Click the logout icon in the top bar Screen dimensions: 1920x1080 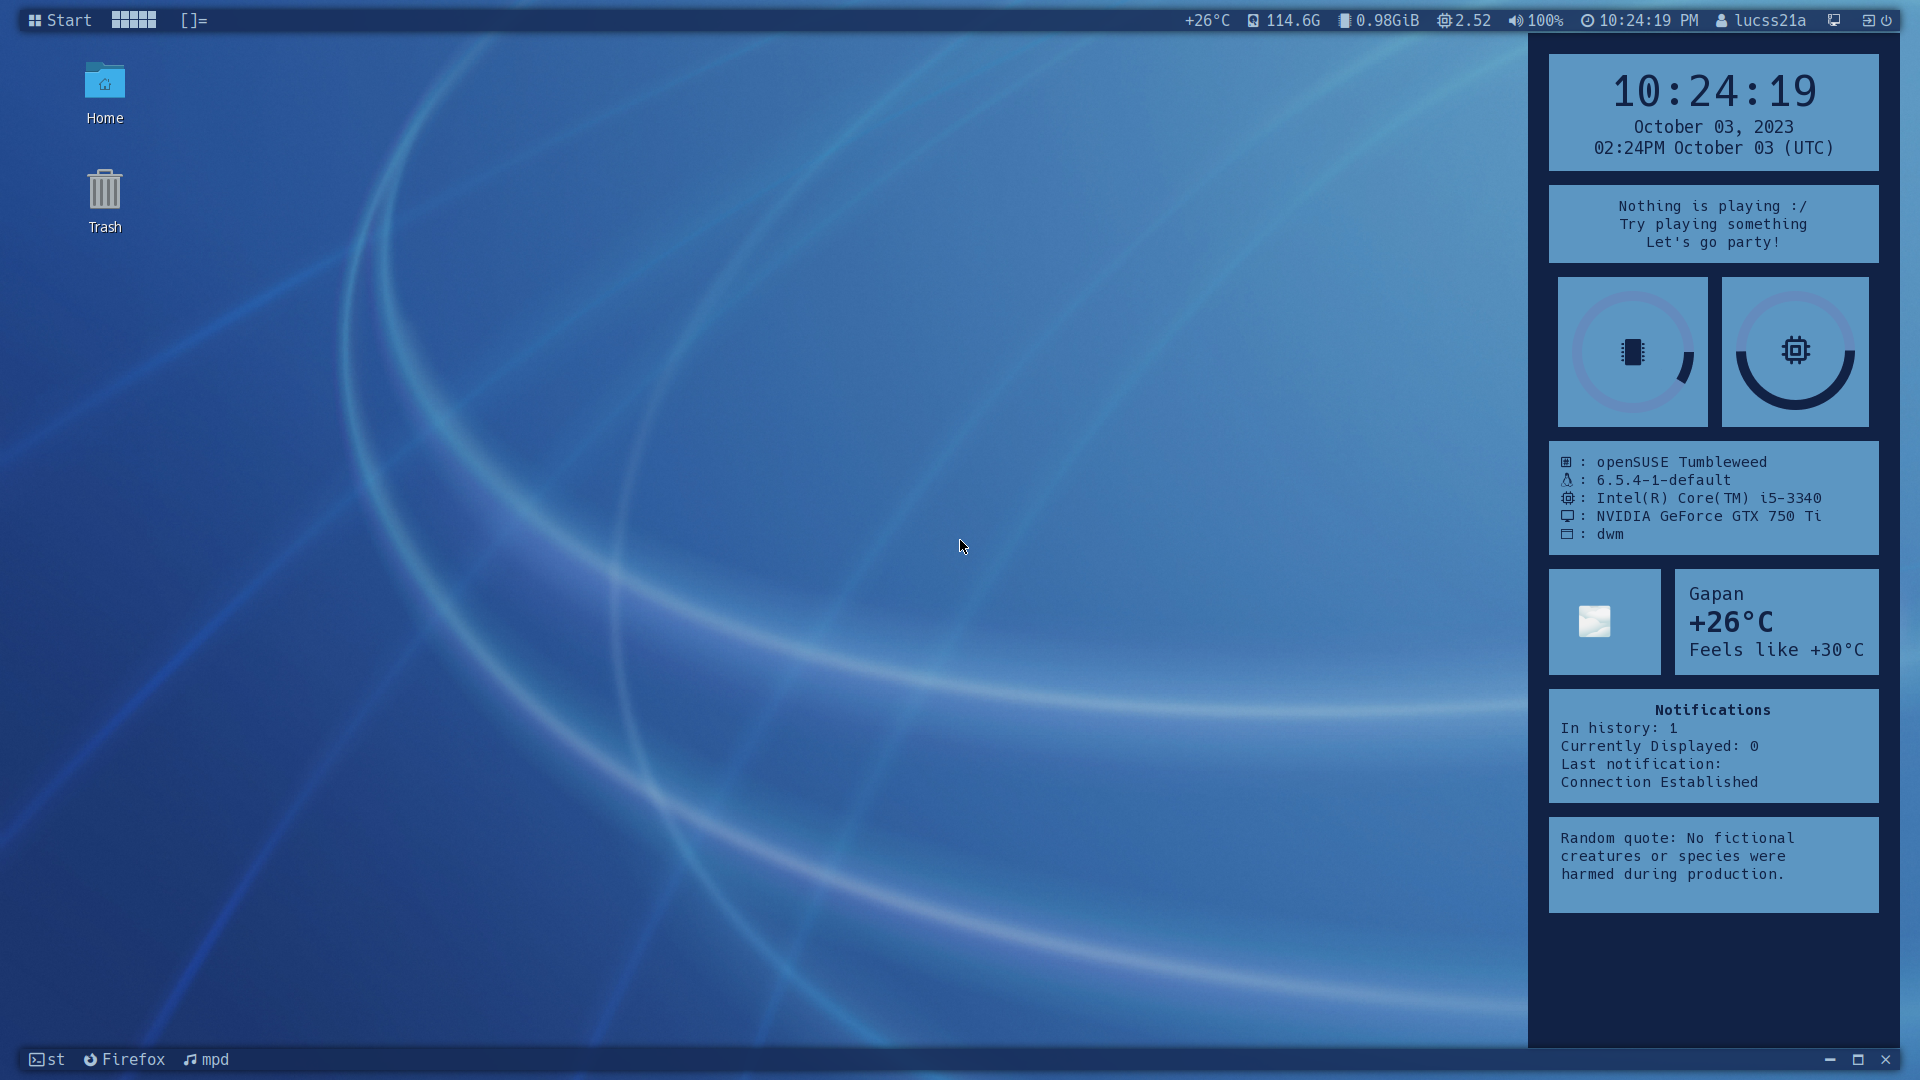point(1868,20)
